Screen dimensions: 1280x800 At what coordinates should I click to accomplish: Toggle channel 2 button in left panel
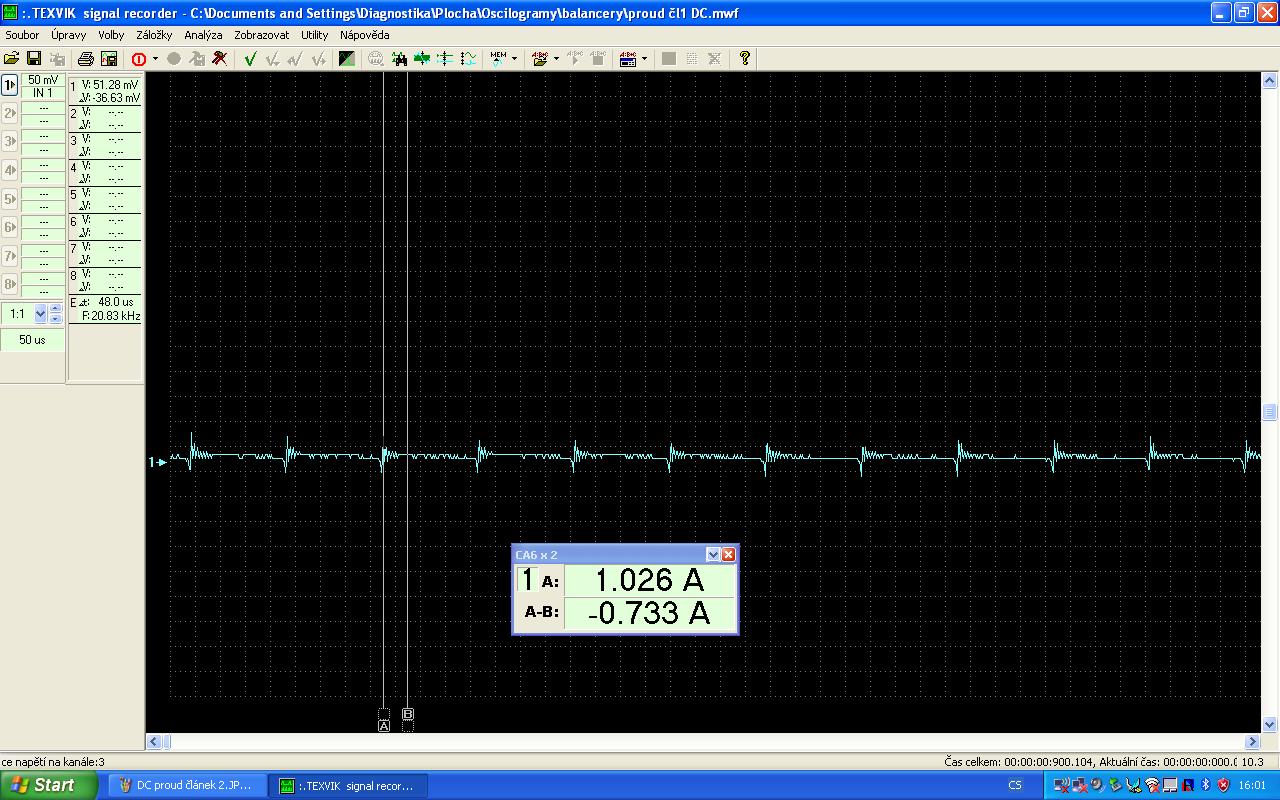pos(10,114)
